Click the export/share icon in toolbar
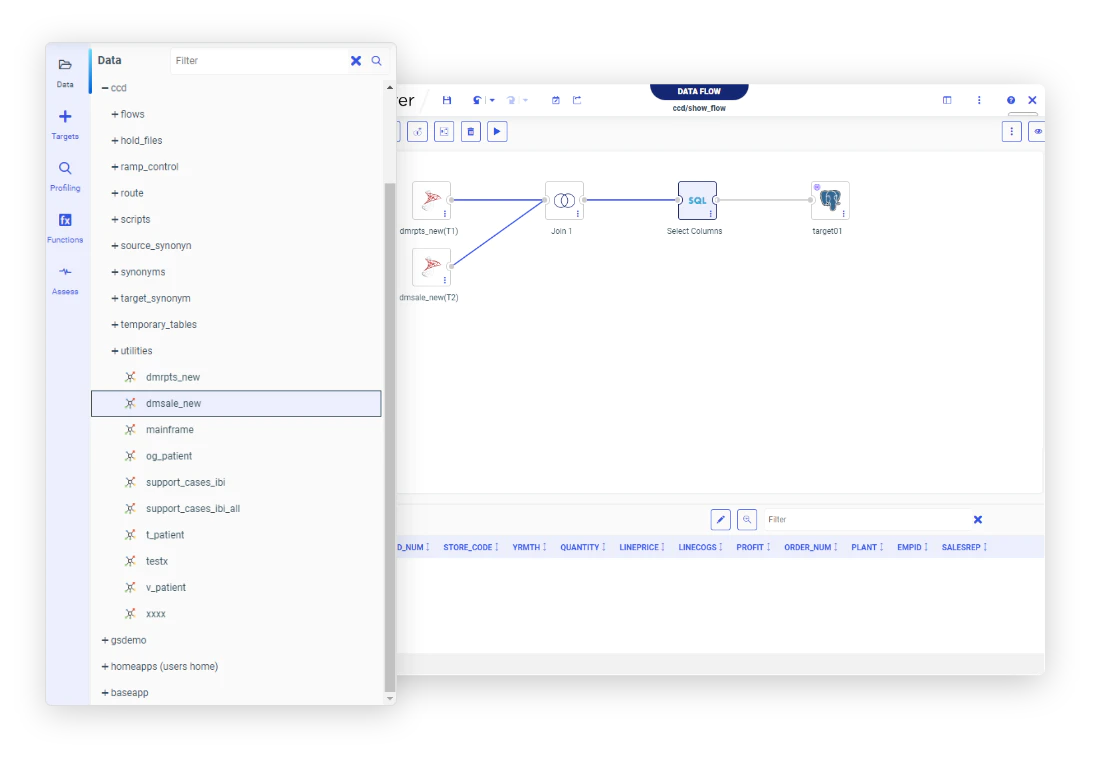Screen dimensions: 1096x759 click(x=577, y=100)
